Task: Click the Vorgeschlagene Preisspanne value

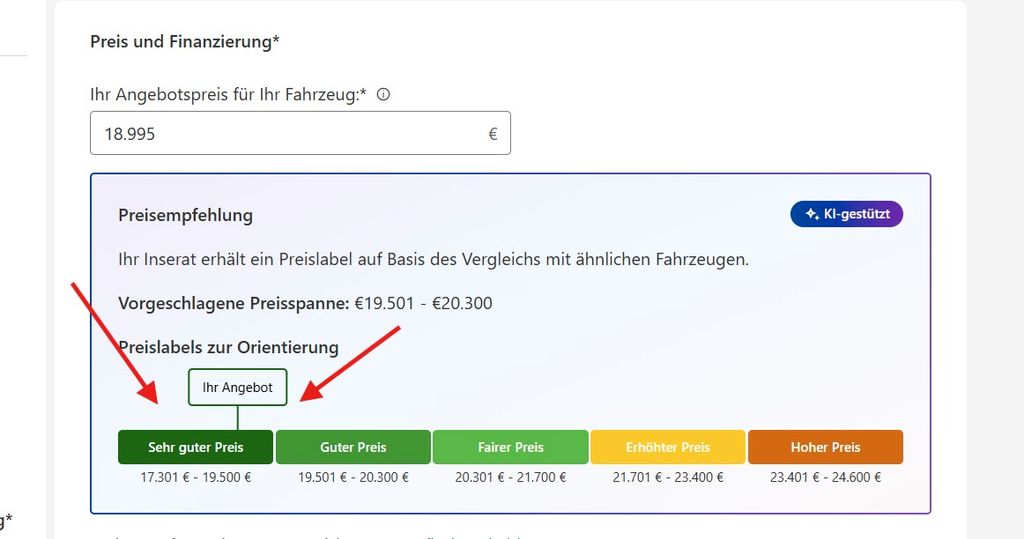Action: point(423,303)
